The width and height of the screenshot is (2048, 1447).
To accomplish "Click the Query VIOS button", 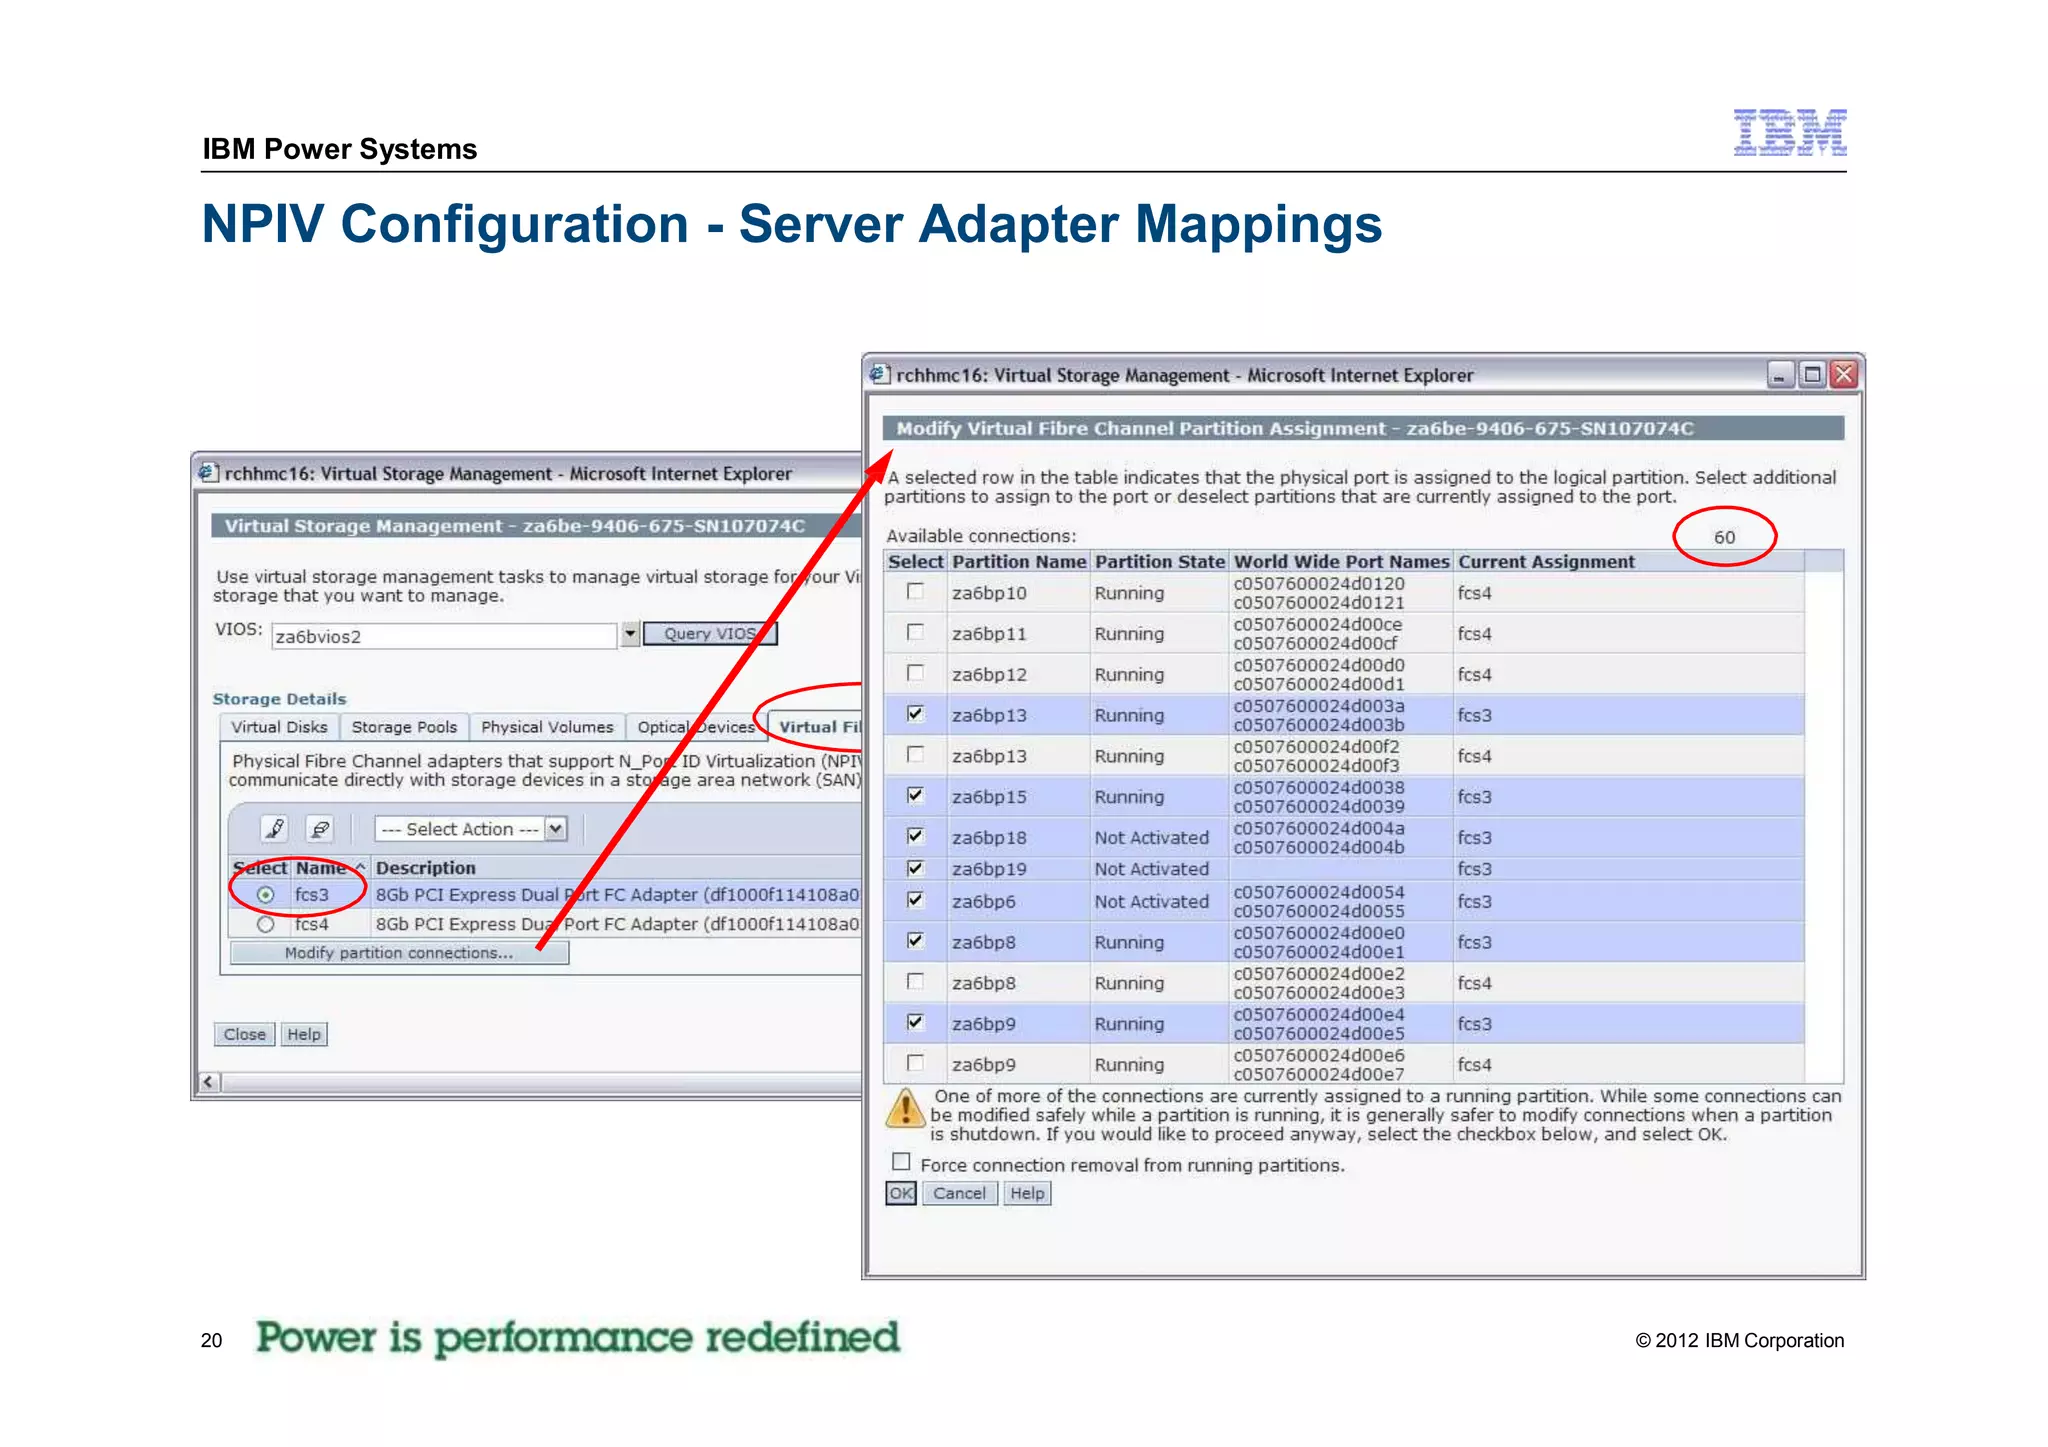I will [710, 633].
